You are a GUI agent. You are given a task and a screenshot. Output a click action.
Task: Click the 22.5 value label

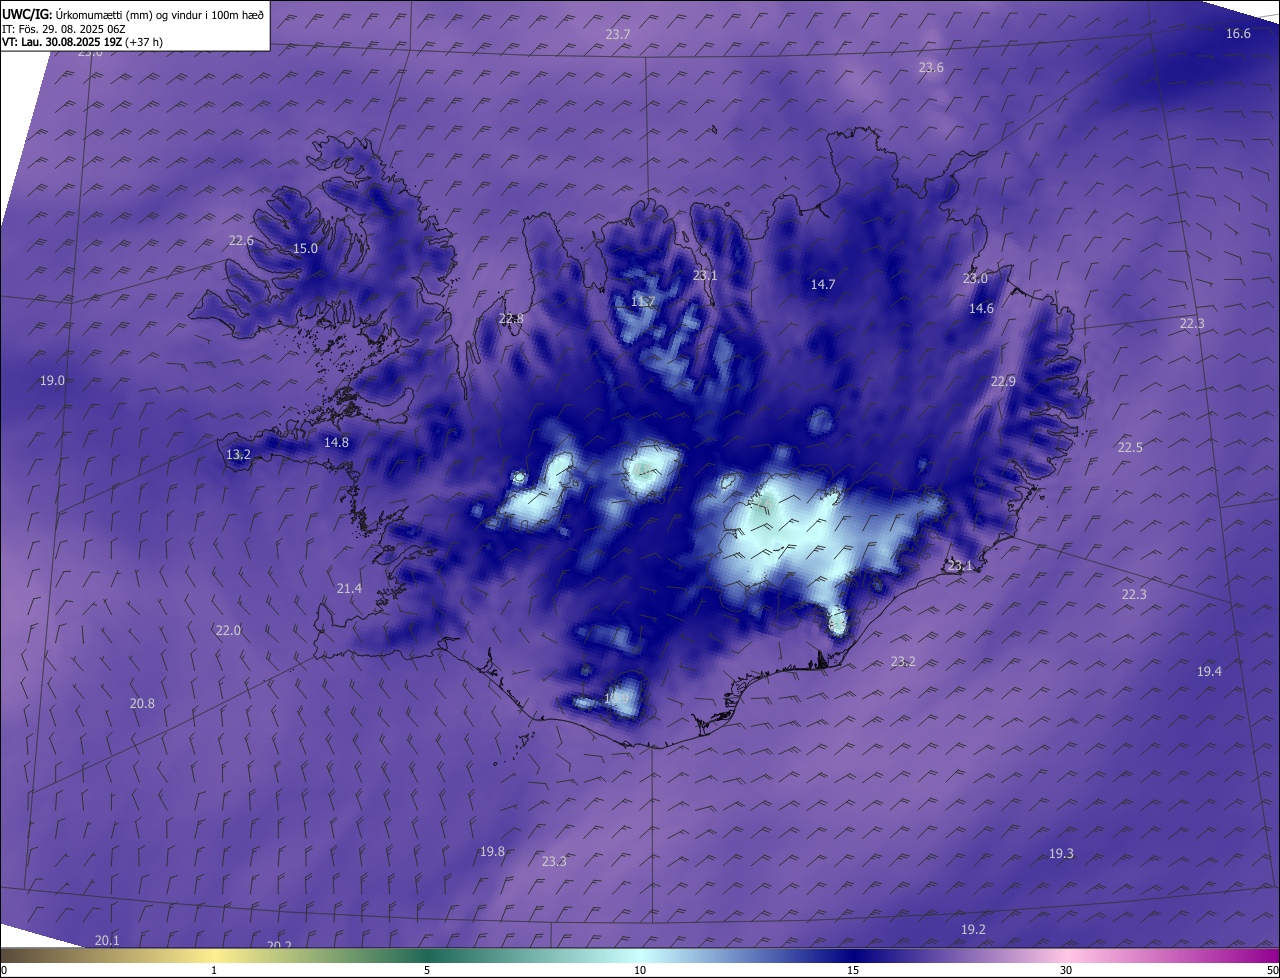click(1130, 448)
